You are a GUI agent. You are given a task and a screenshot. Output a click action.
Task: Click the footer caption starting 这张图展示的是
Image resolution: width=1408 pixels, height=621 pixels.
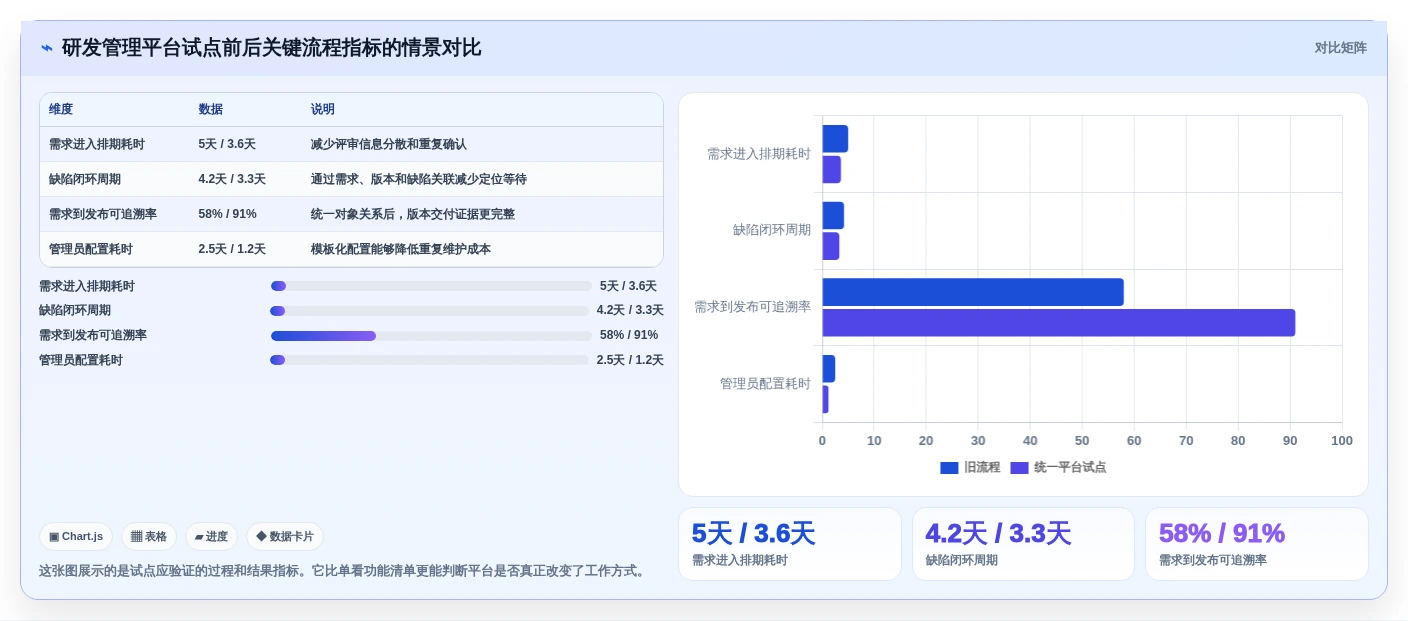tap(344, 571)
